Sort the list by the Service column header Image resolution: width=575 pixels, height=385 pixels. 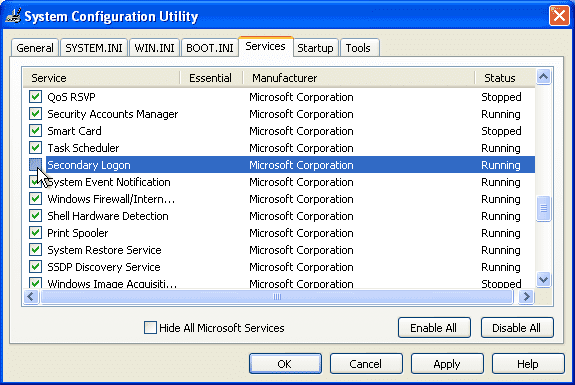point(102,78)
